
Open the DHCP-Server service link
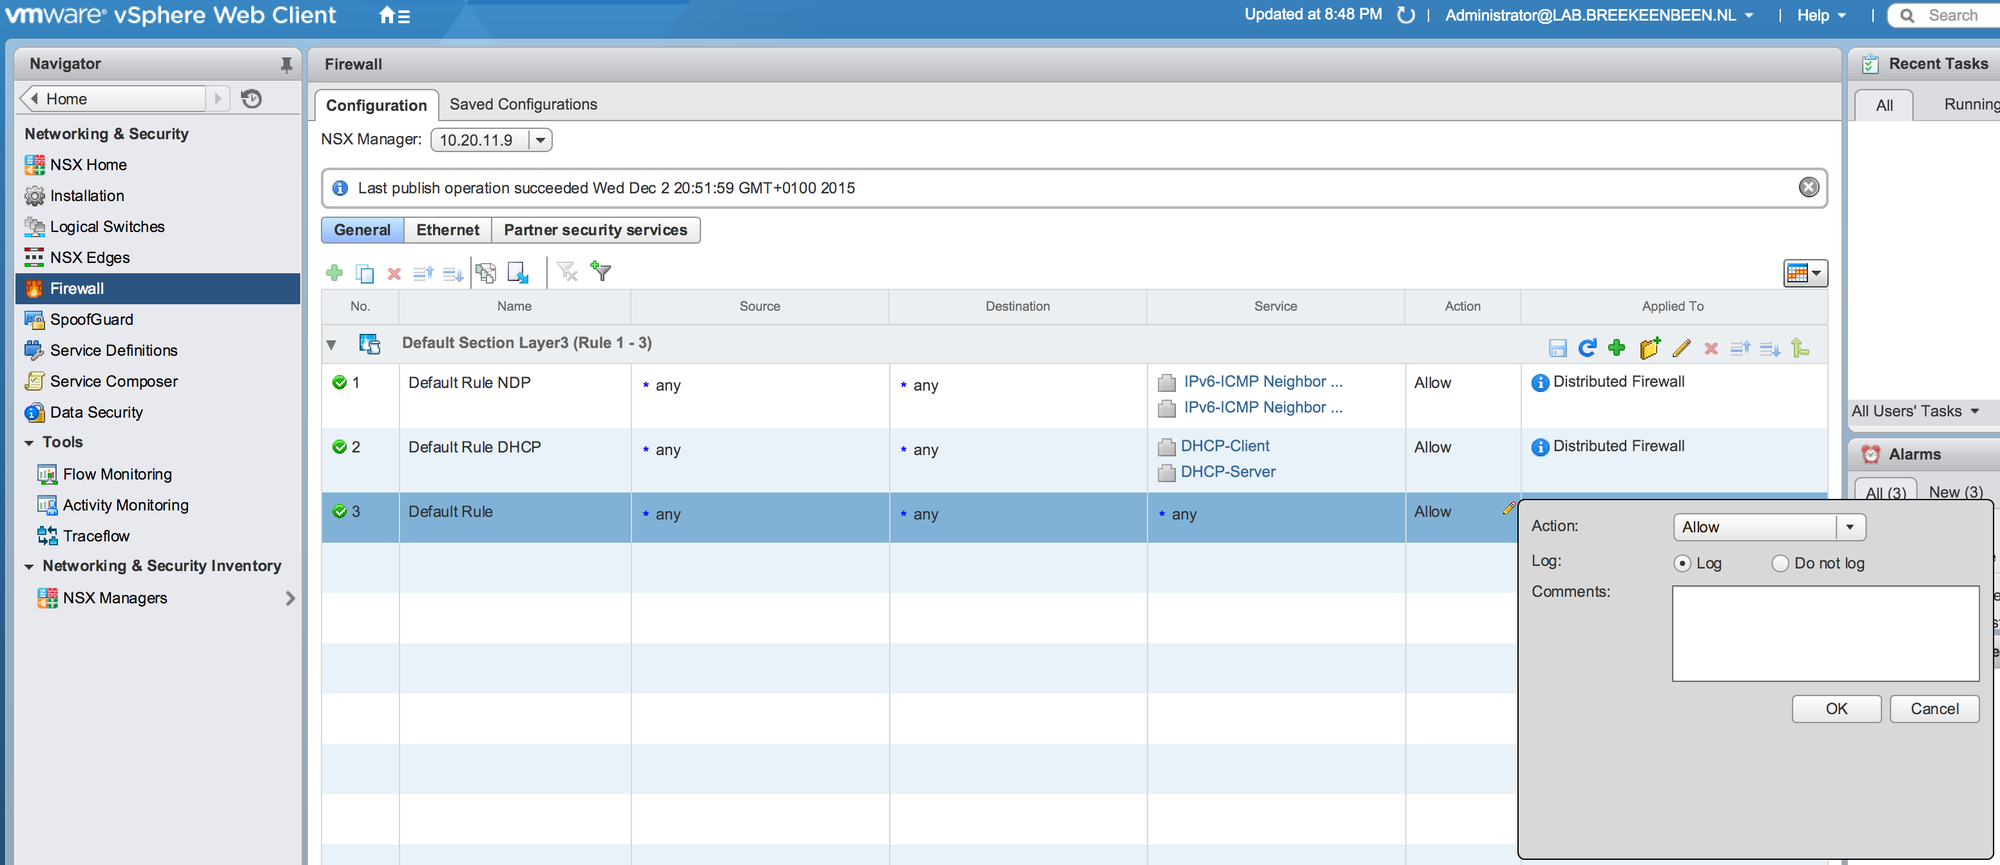(1228, 472)
